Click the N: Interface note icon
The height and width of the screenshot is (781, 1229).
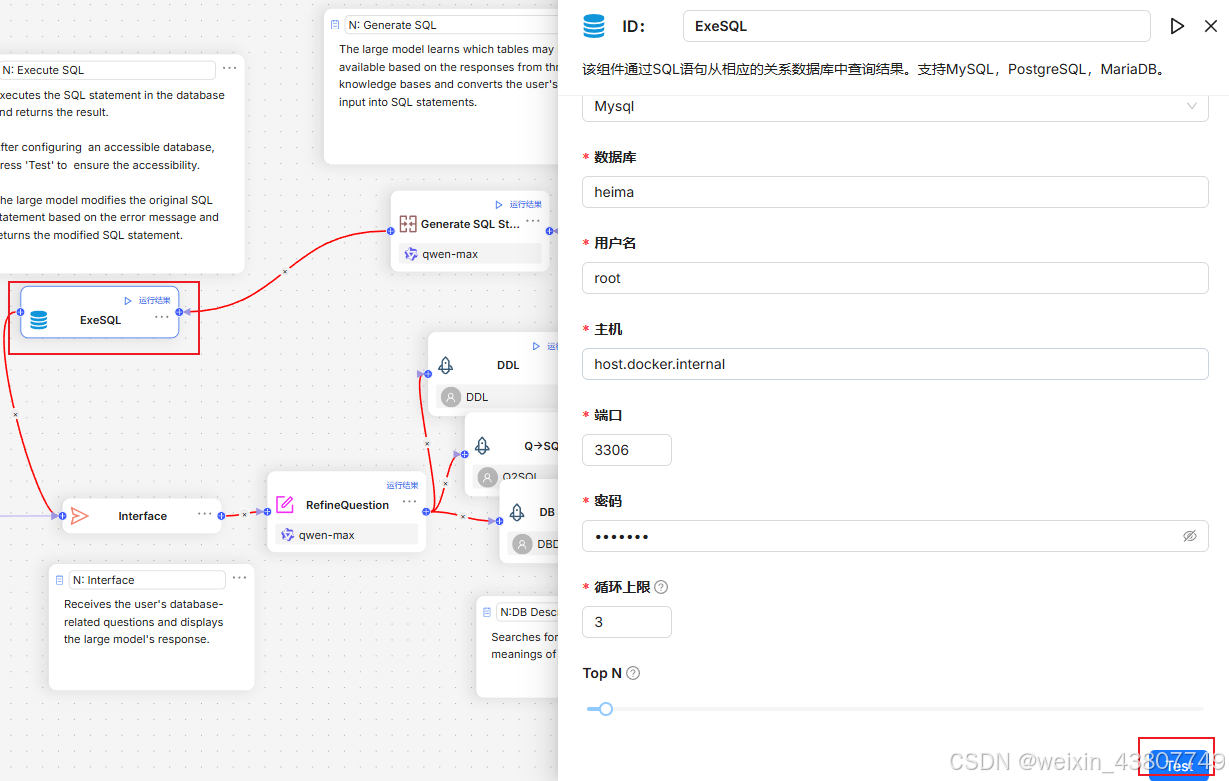60,580
